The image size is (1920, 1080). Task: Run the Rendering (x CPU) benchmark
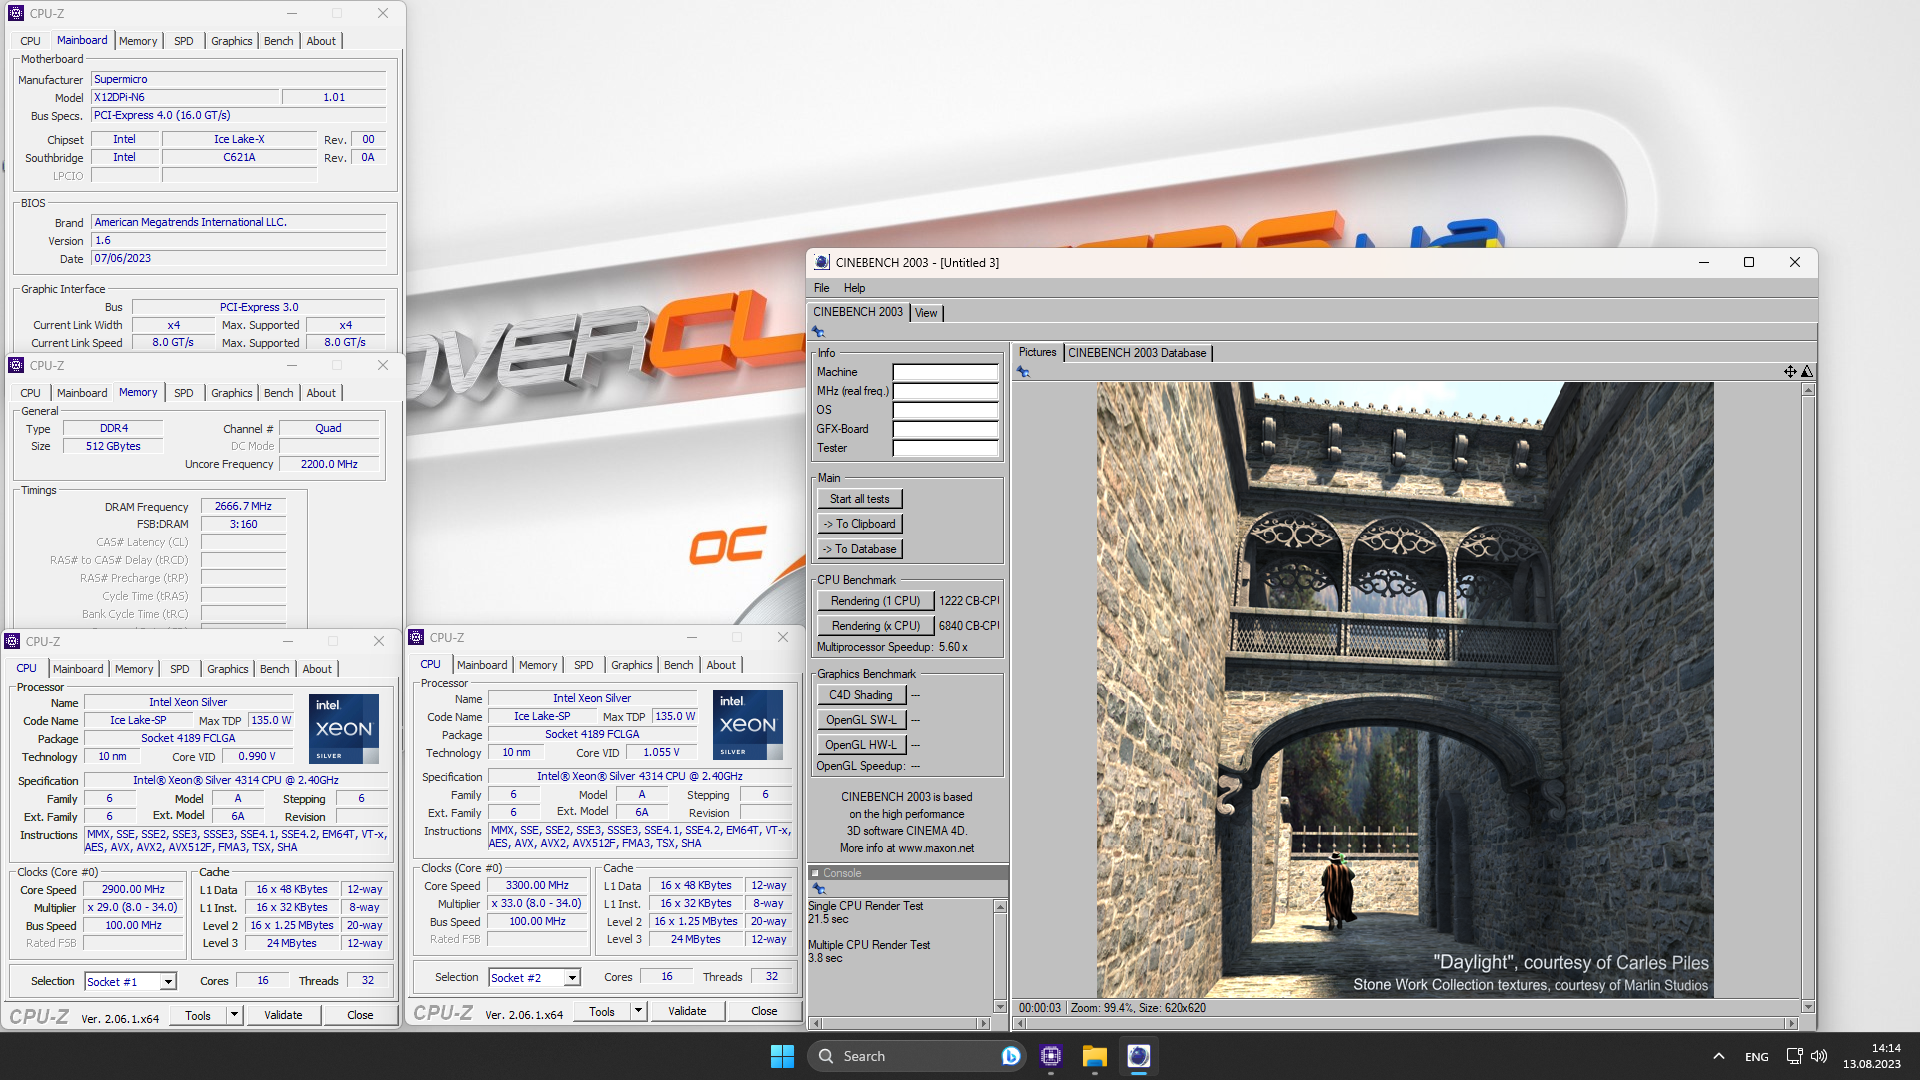coord(875,626)
